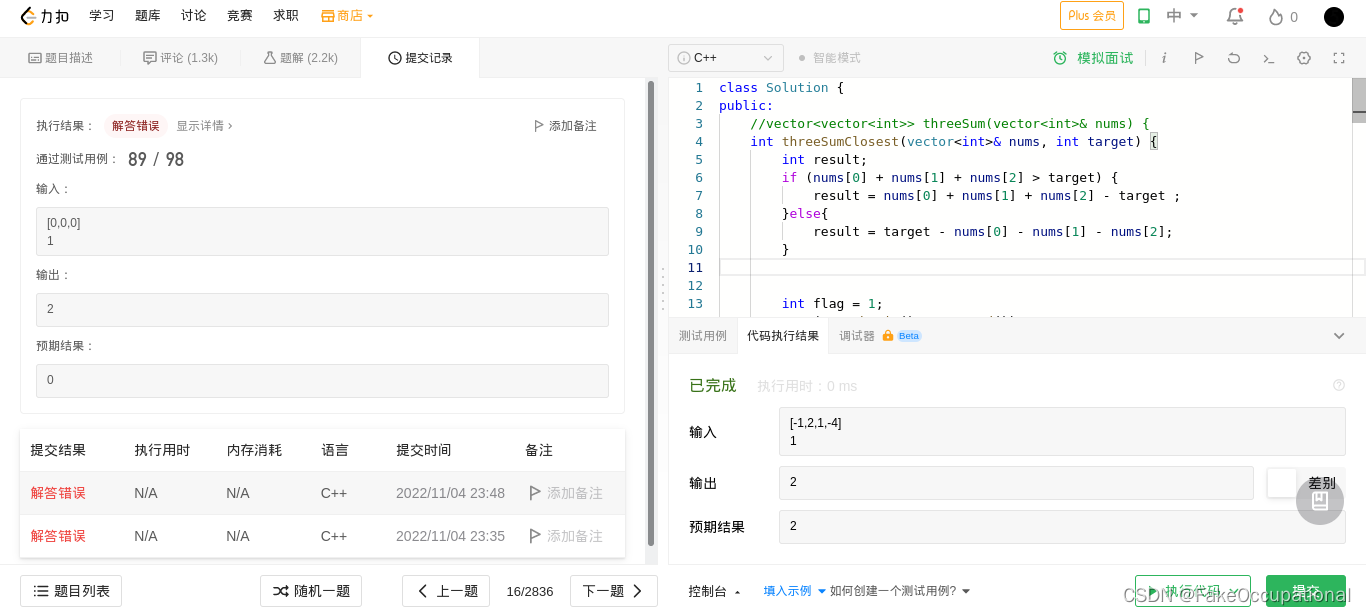Switch to the 评论 (1.3k) tab

point(180,58)
